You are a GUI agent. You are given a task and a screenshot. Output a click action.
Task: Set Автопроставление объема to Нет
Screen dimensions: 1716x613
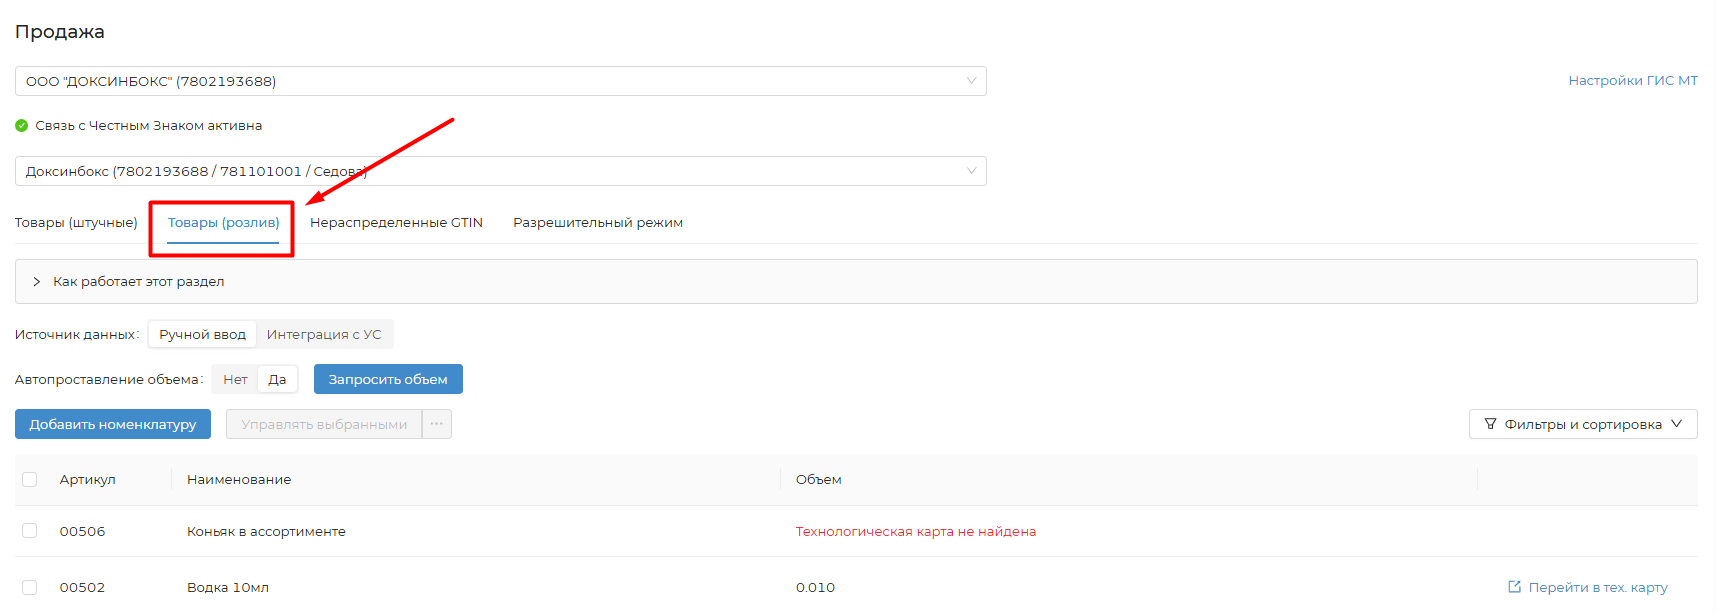pyautogui.click(x=235, y=379)
